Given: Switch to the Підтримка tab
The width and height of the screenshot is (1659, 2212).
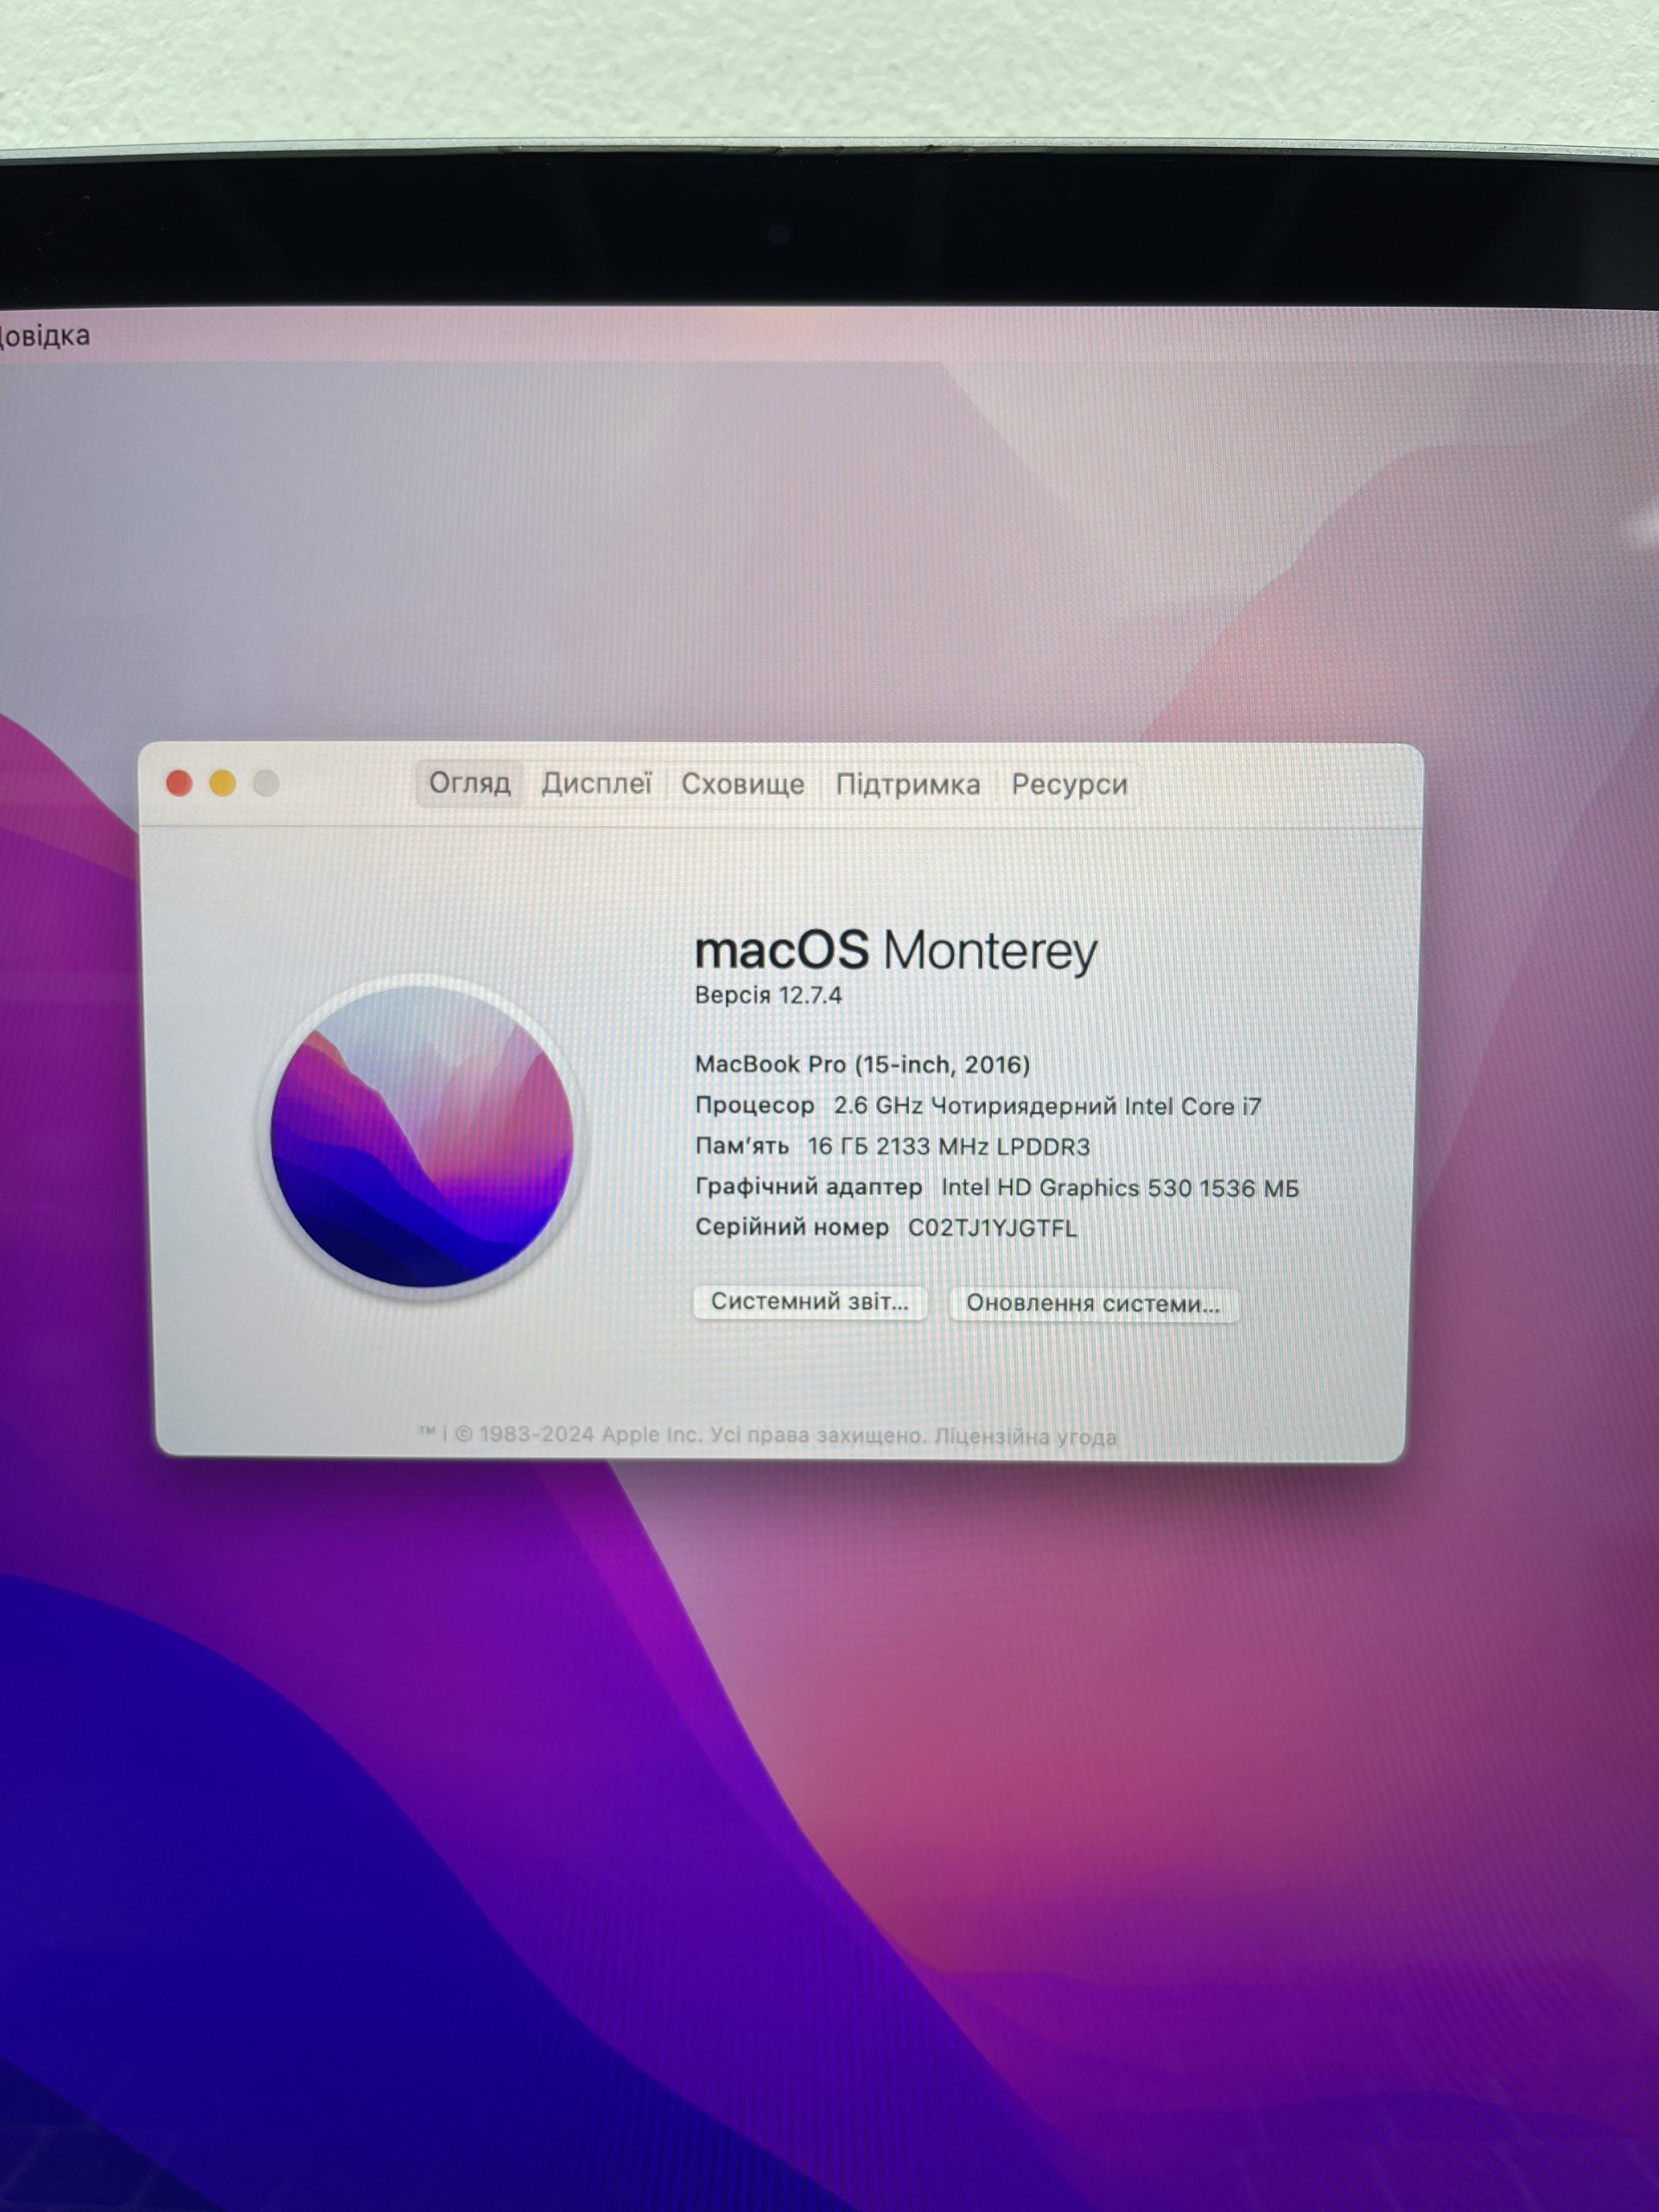Looking at the screenshot, I should (x=908, y=785).
